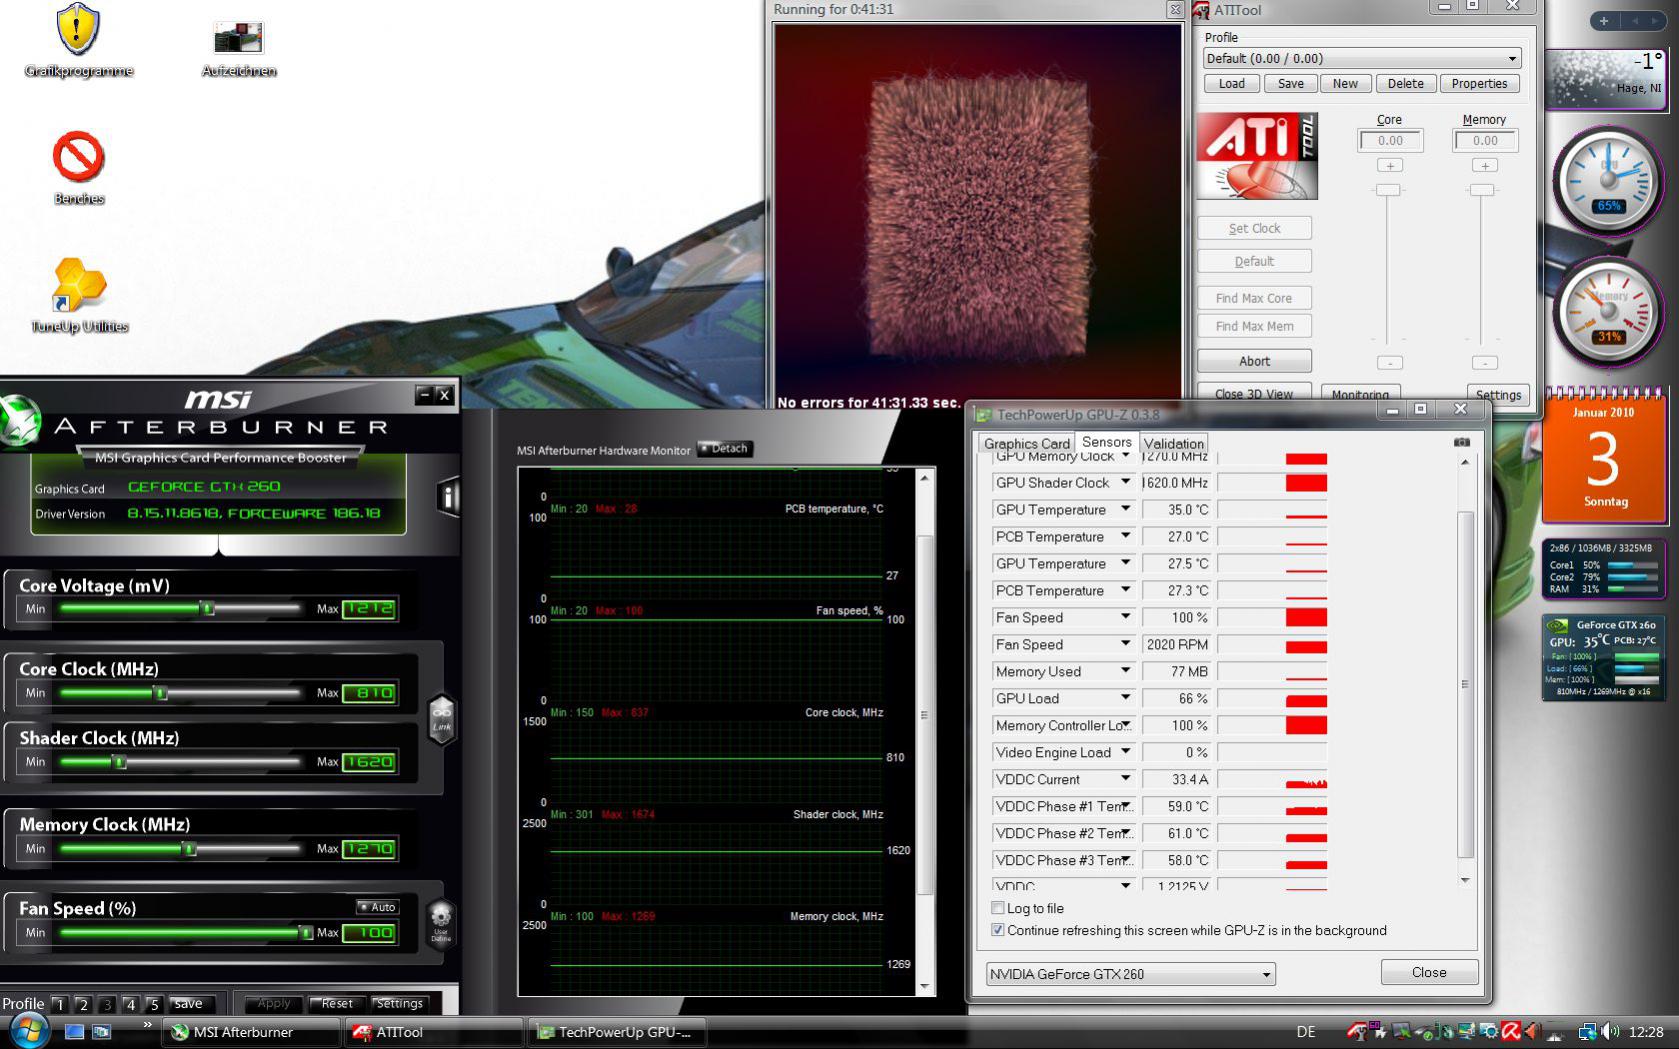Screen dimensions: 1679x1049
Task: Select Afterburner profile slot 1
Action: click(59, 1004)
